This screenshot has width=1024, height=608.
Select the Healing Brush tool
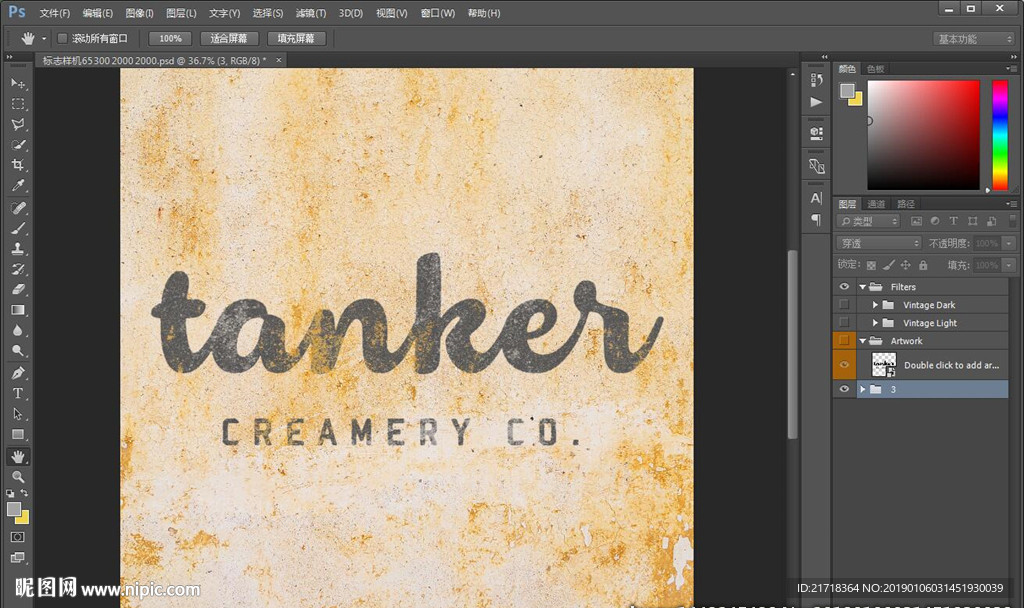click(x=18, y=208)
